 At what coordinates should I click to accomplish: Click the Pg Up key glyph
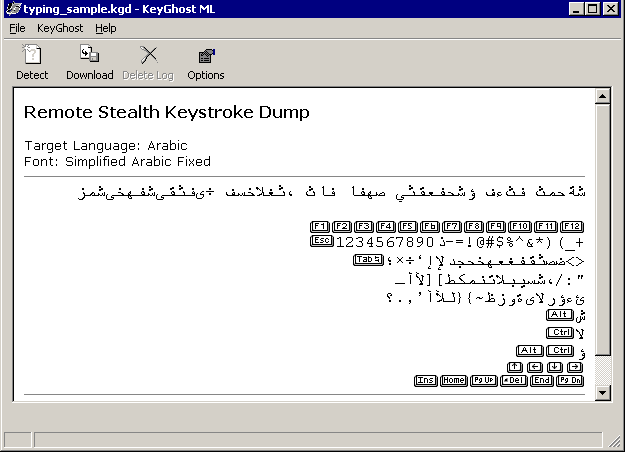coord(484,381)
